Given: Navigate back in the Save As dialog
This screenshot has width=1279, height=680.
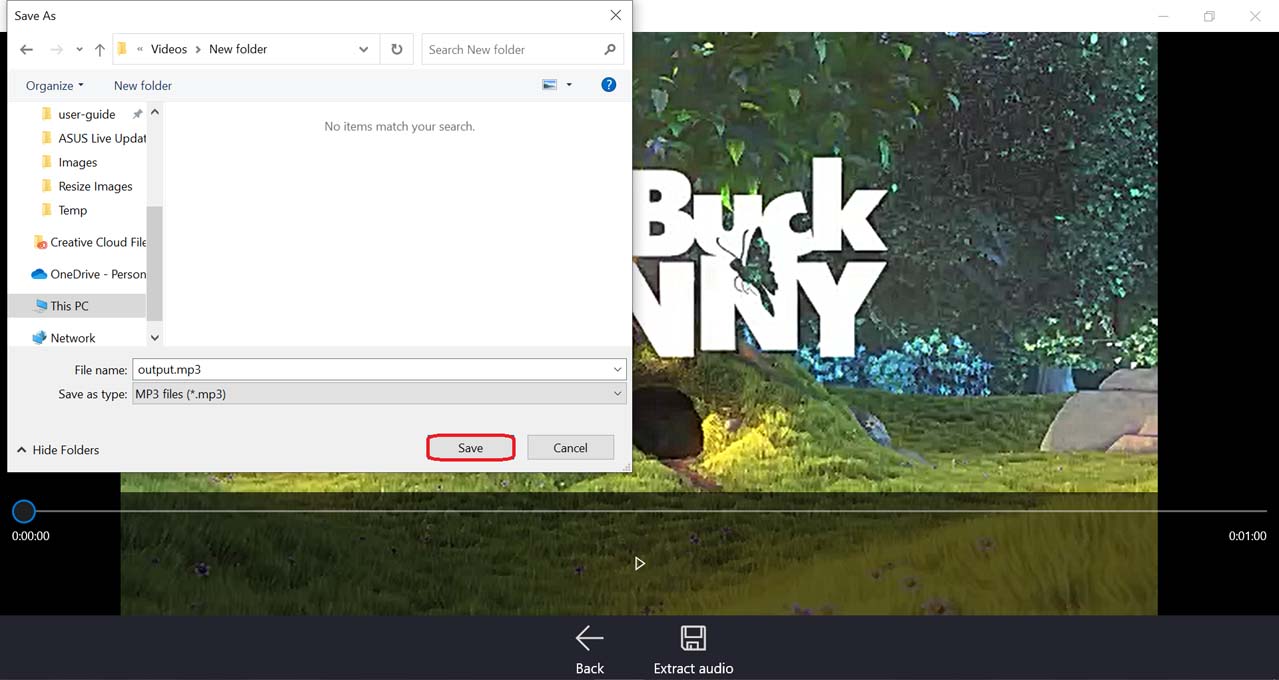Looking at the screenshot, I should (x=27, y=50).
